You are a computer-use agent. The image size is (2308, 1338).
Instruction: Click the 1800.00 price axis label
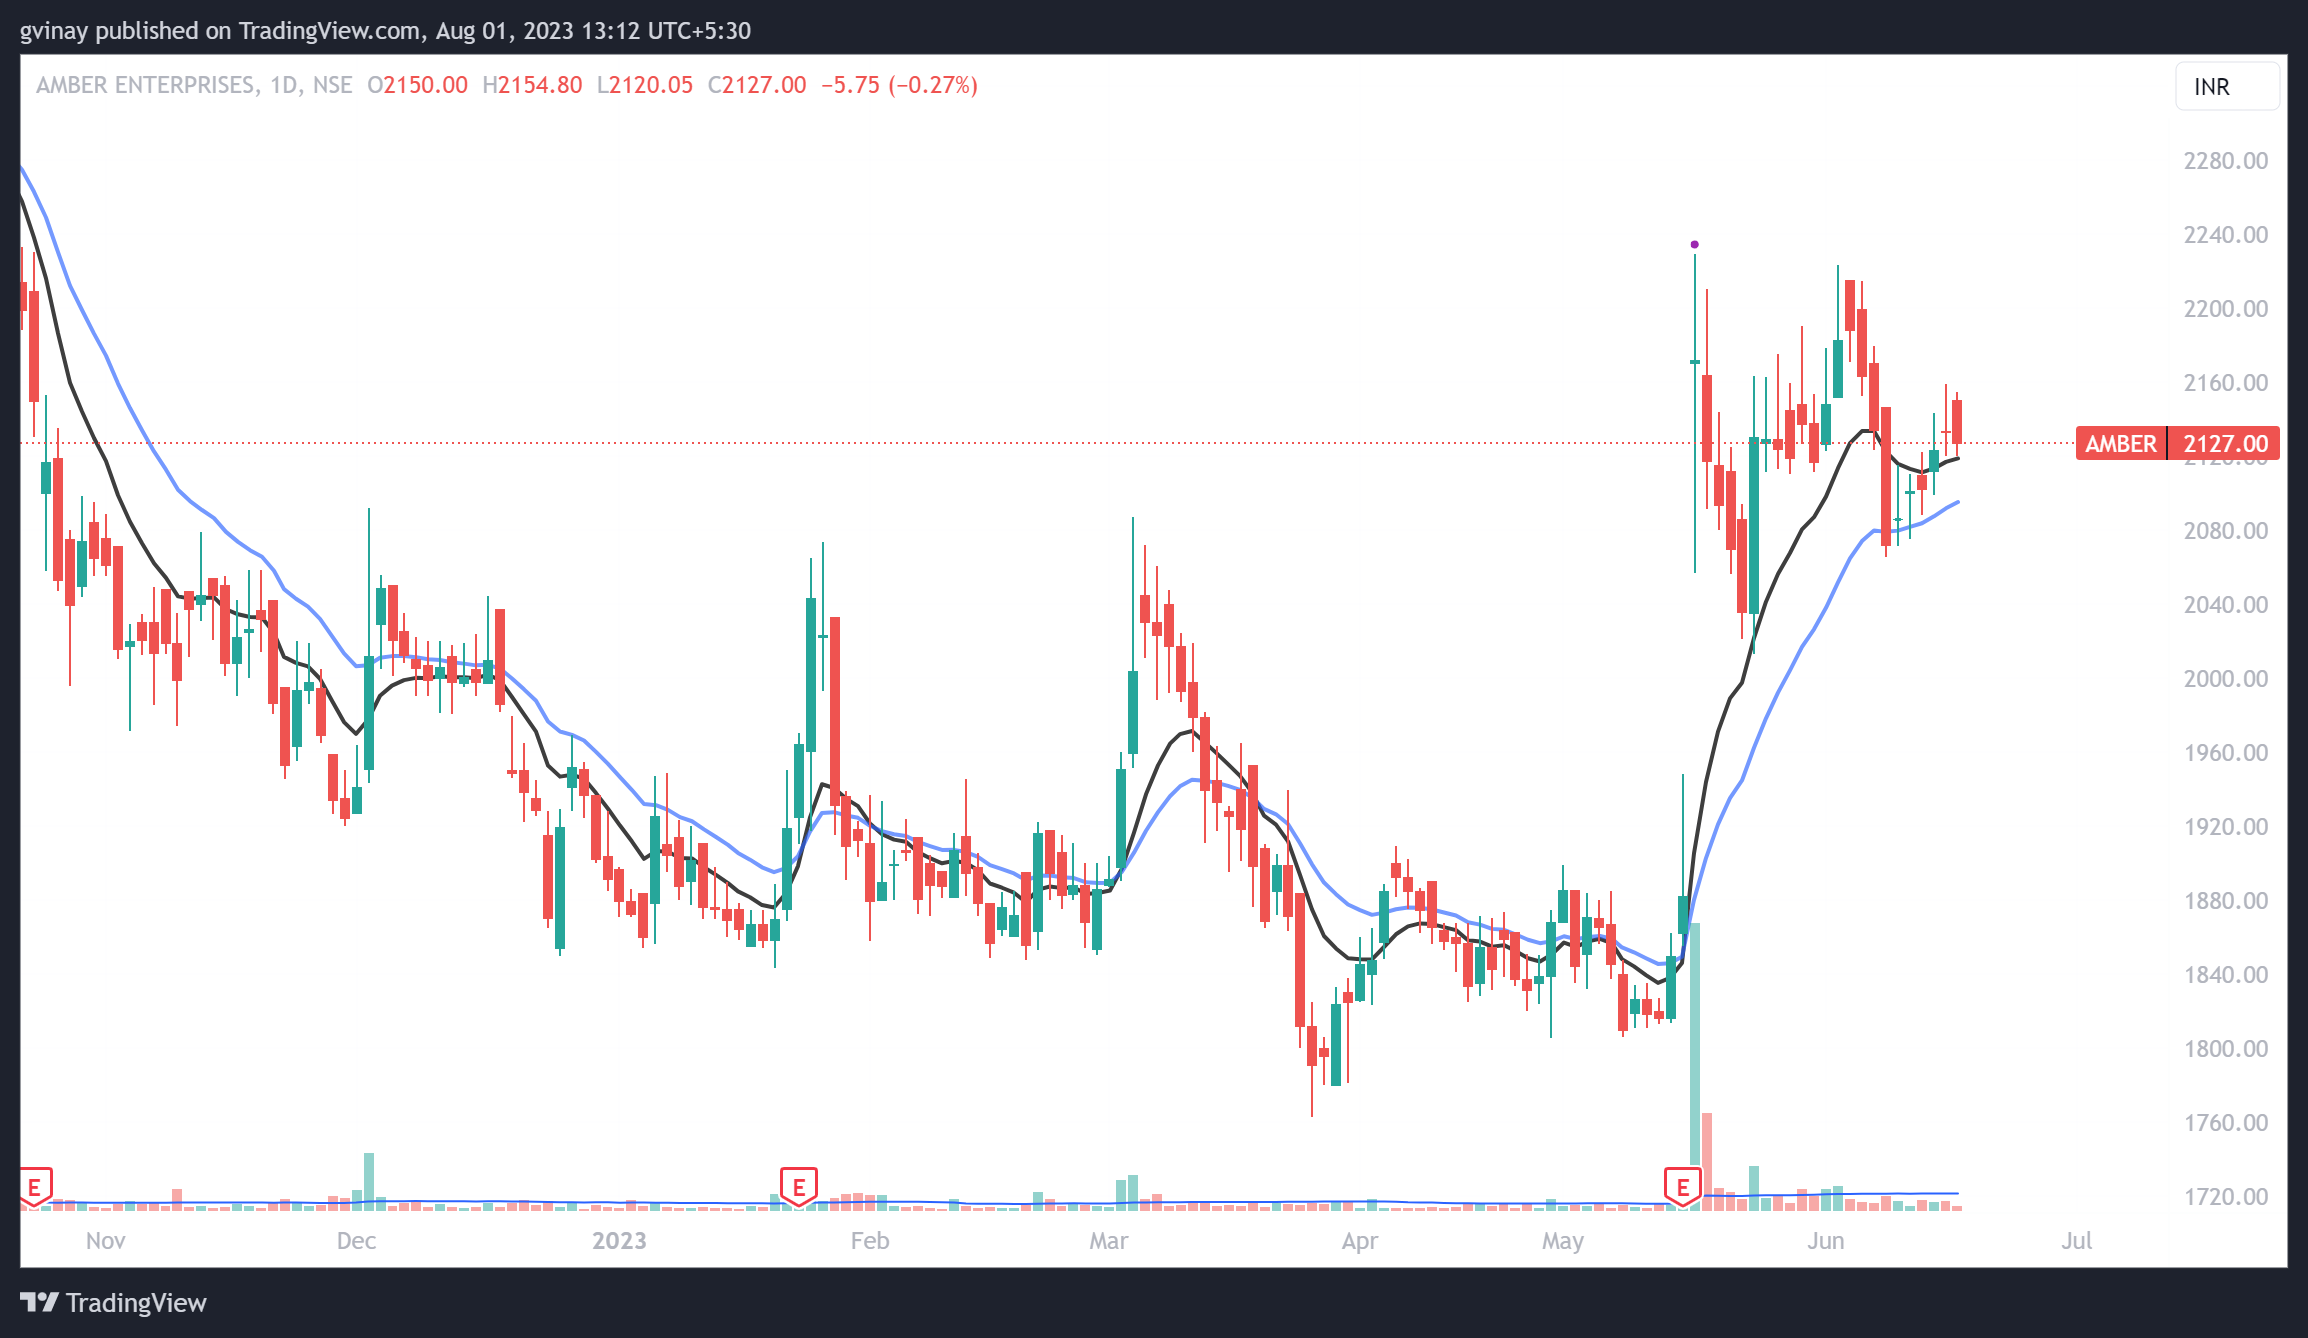pos(2225,1049)
